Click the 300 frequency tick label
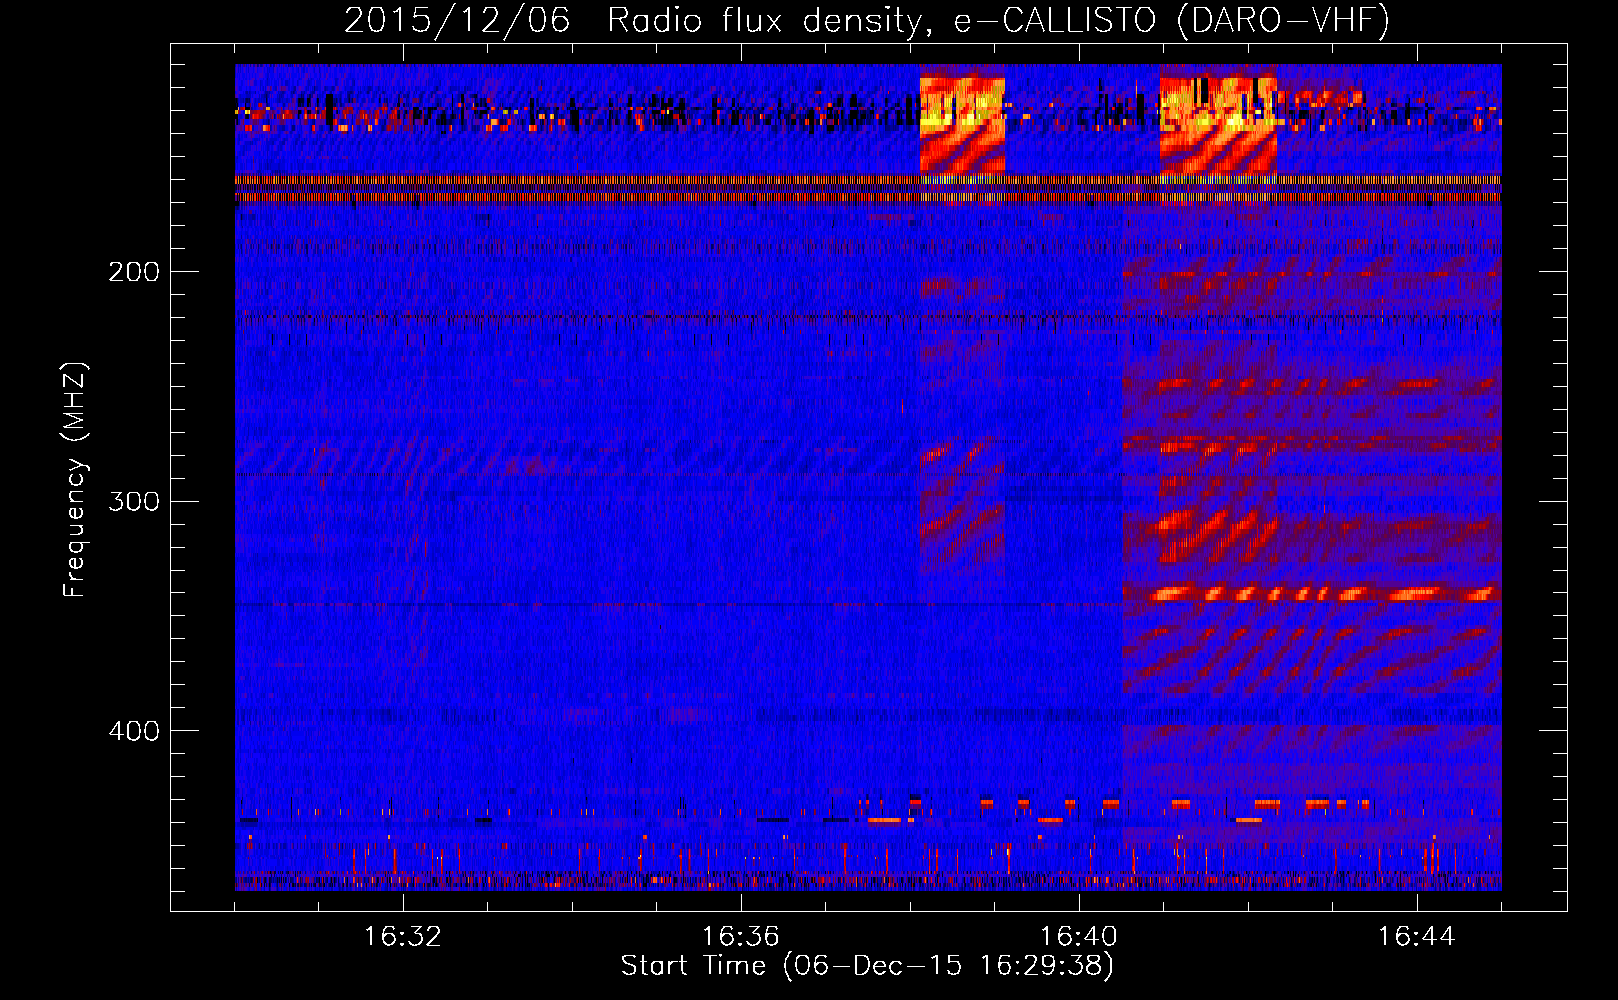This screenshot has height=1000, width=1618. pos(134,501)
